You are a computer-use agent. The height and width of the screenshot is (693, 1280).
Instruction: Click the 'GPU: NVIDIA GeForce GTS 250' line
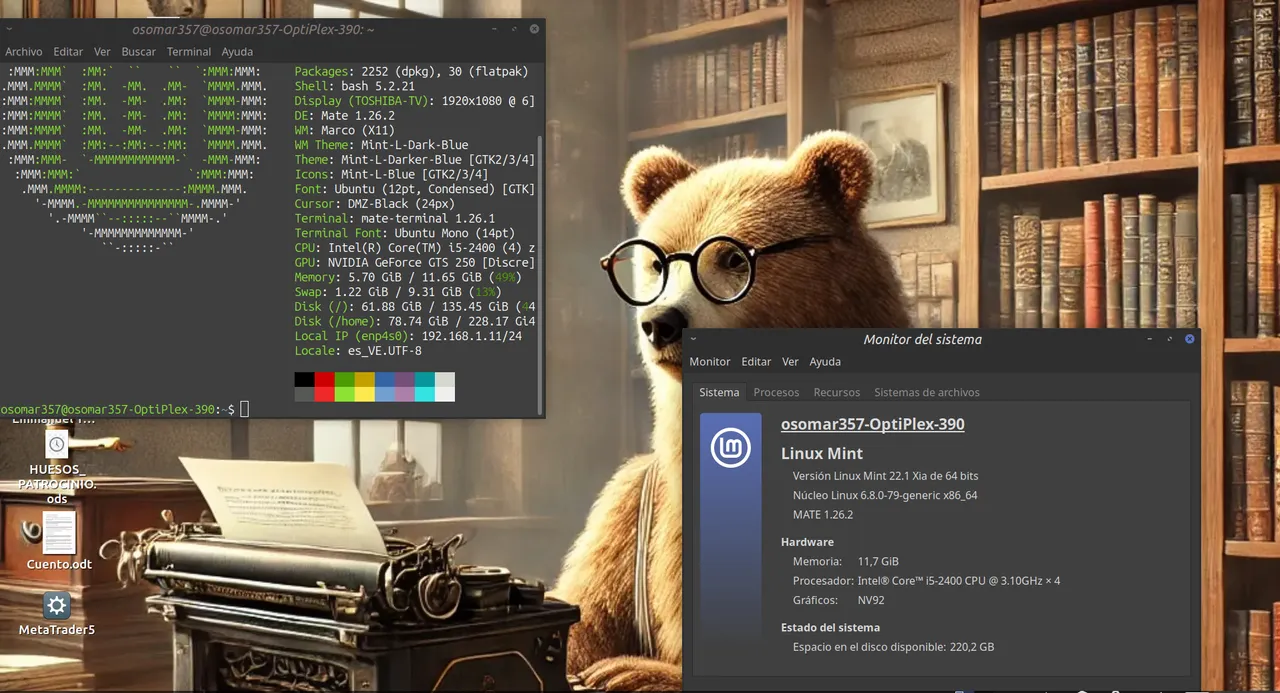coord(414,262)
